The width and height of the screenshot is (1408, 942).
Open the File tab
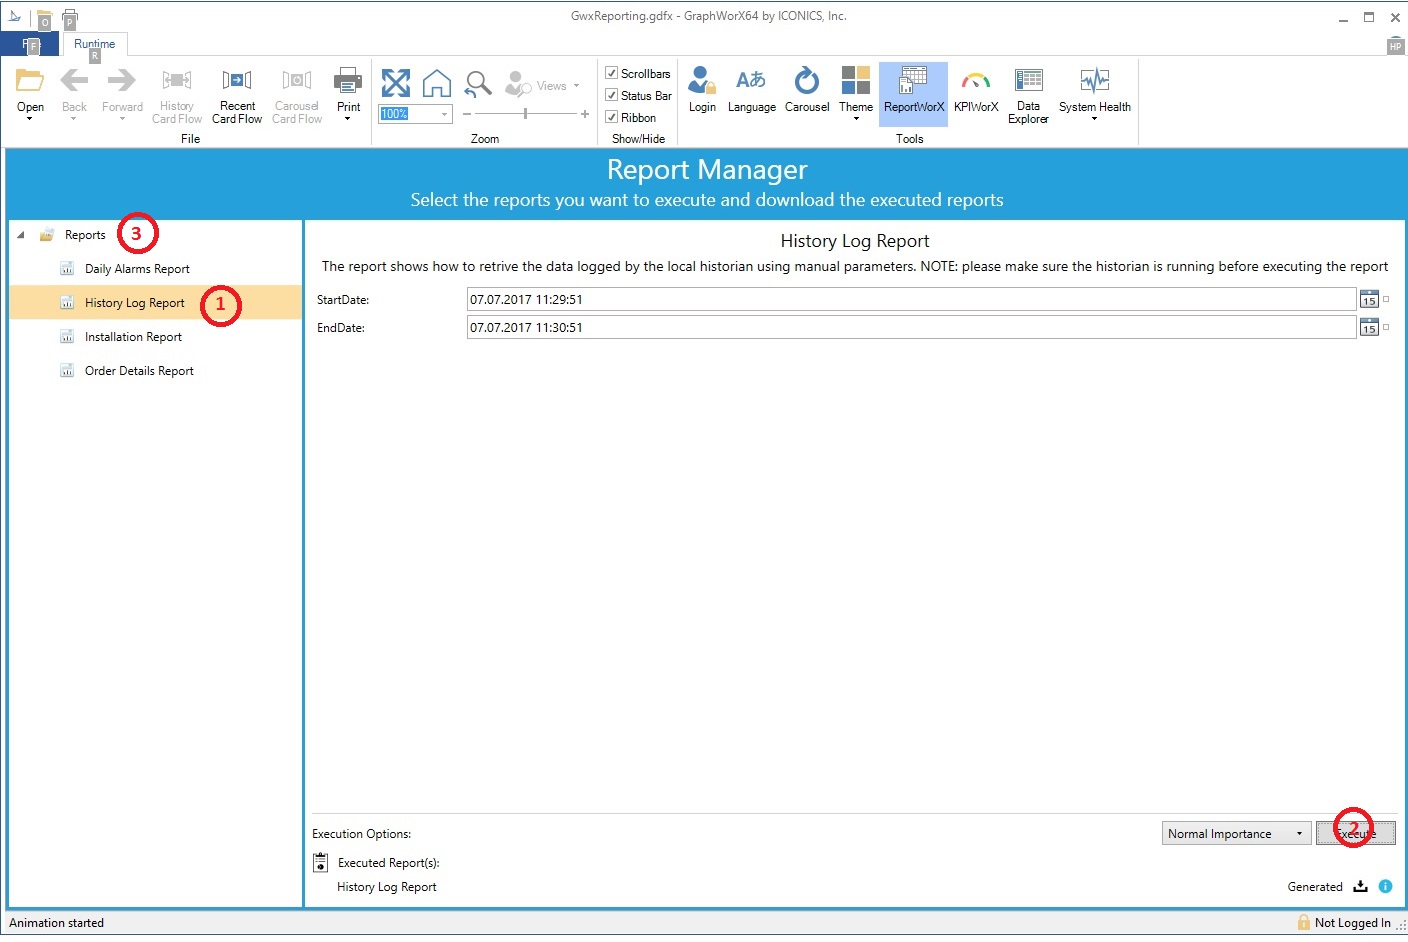click(30, 44)
